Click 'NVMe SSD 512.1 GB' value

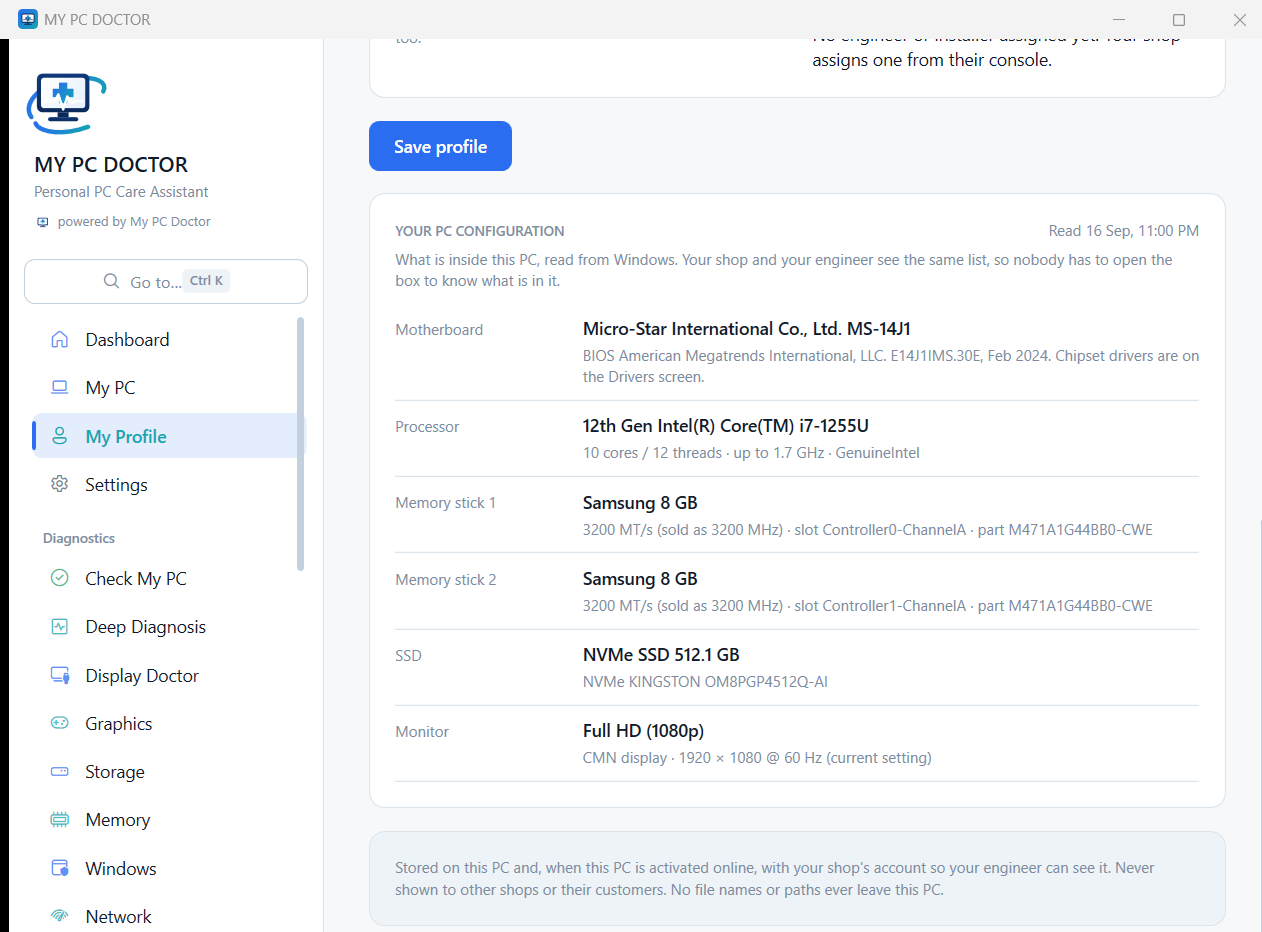(x=661, y=655)
